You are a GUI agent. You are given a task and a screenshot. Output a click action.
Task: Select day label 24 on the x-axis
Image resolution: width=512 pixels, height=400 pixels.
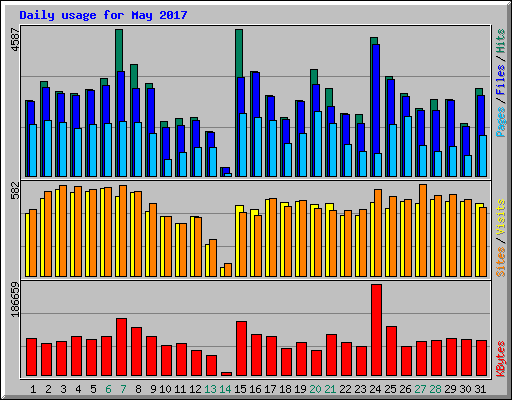(375, 389)
